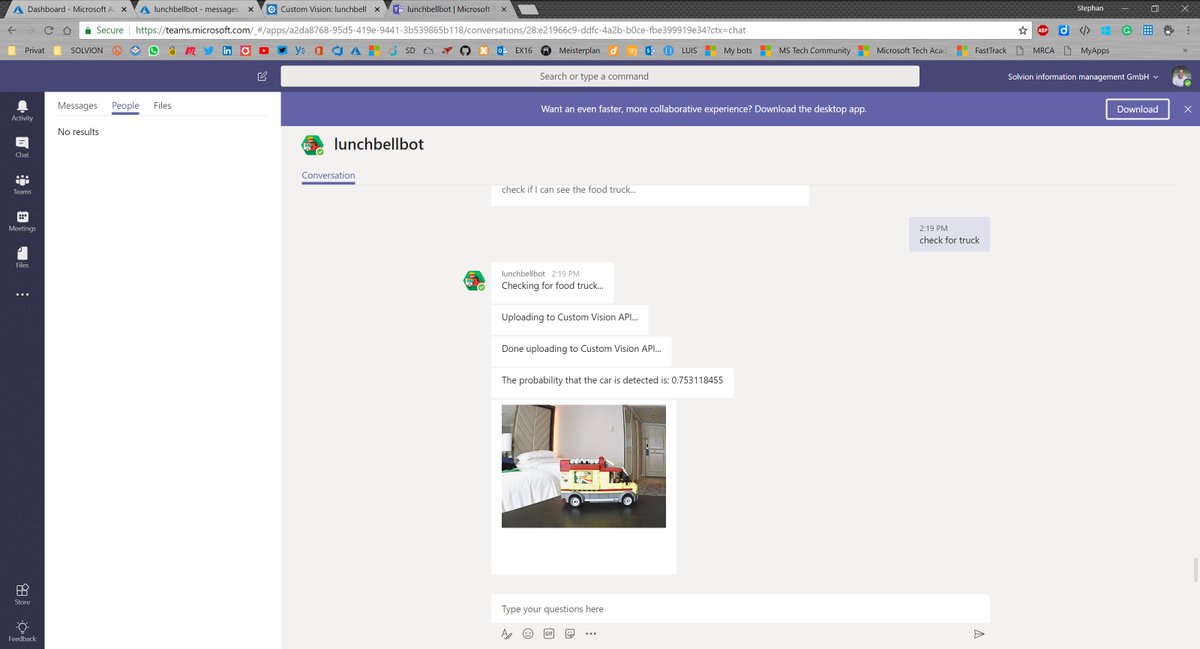Switch to the Files tab in search results
Viewport: 1200px width, 649px height.
click(x=162, y=105)
